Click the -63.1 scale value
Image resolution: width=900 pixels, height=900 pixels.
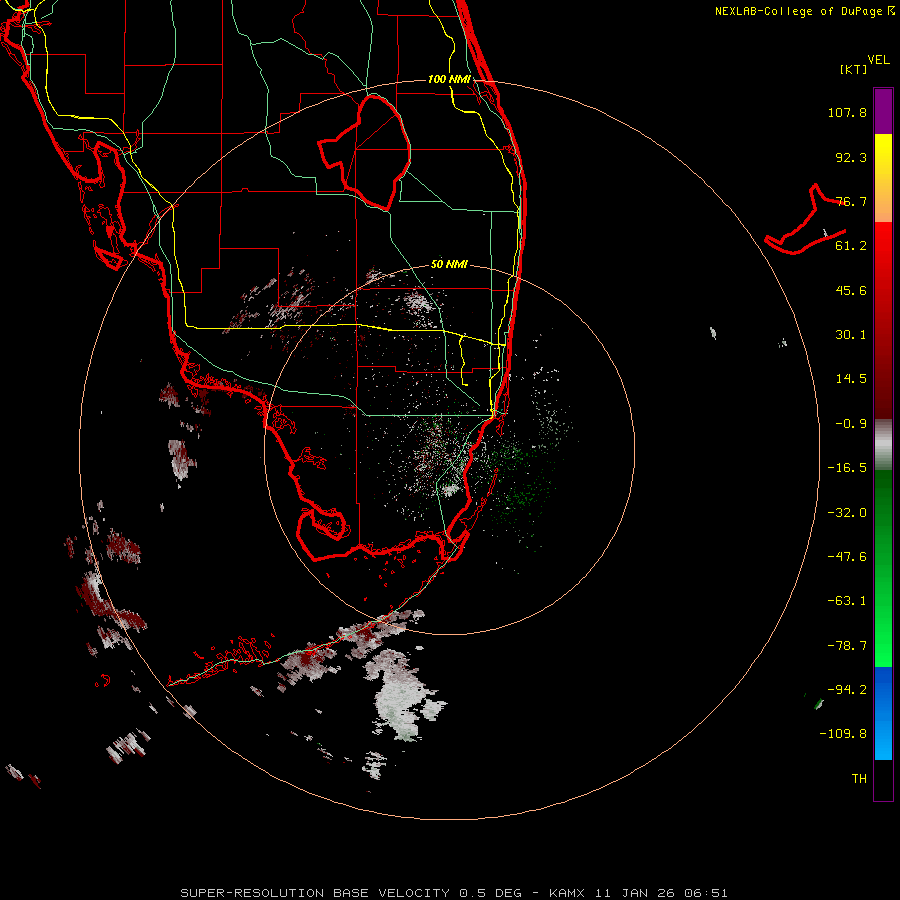click(x=847, y=601)
